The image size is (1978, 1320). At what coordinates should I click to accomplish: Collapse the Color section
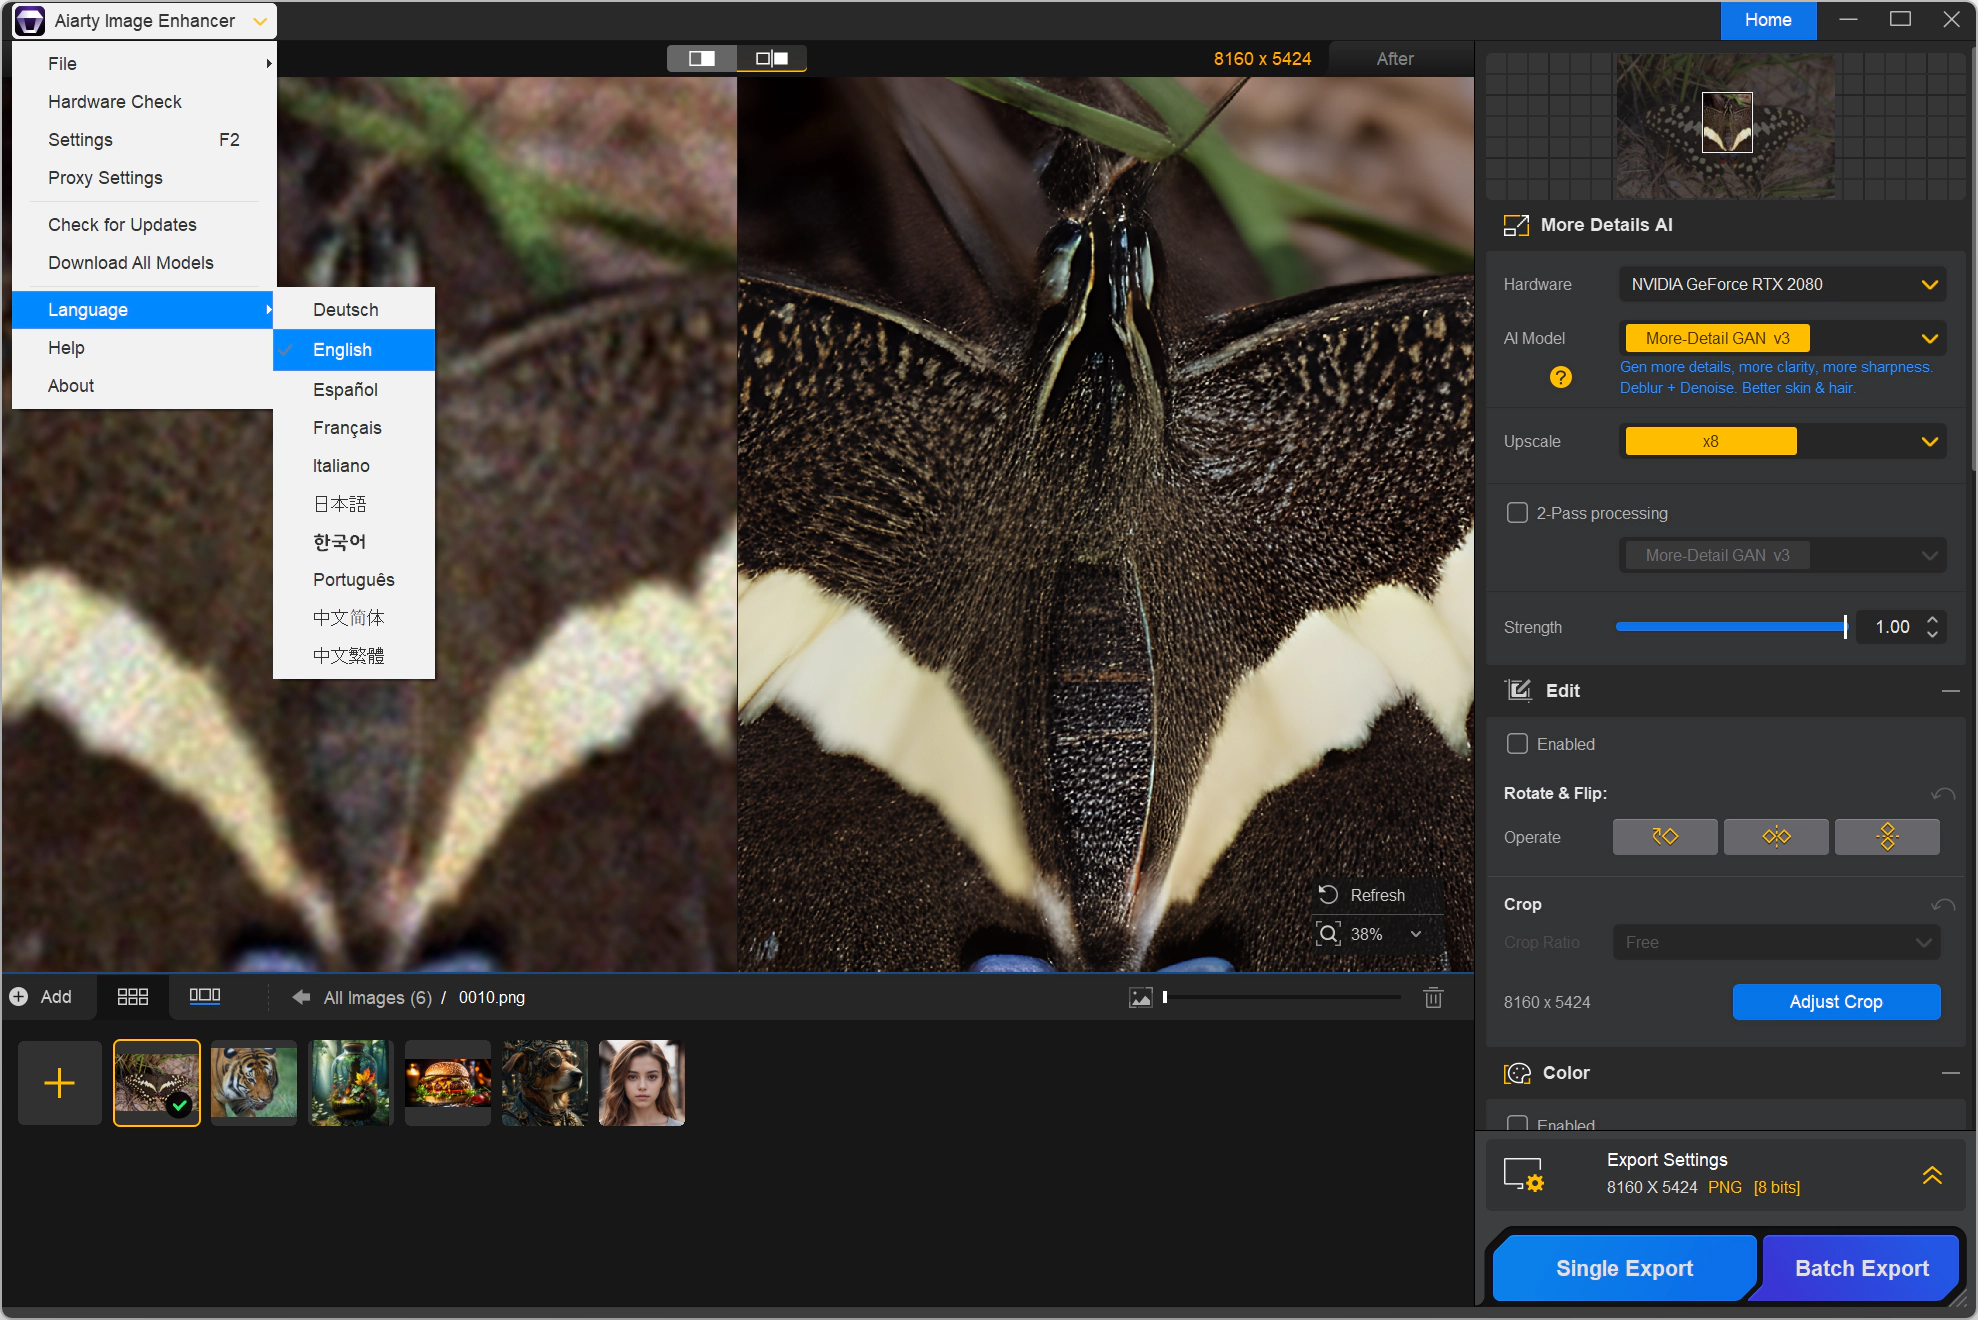click(1950, 1073)
